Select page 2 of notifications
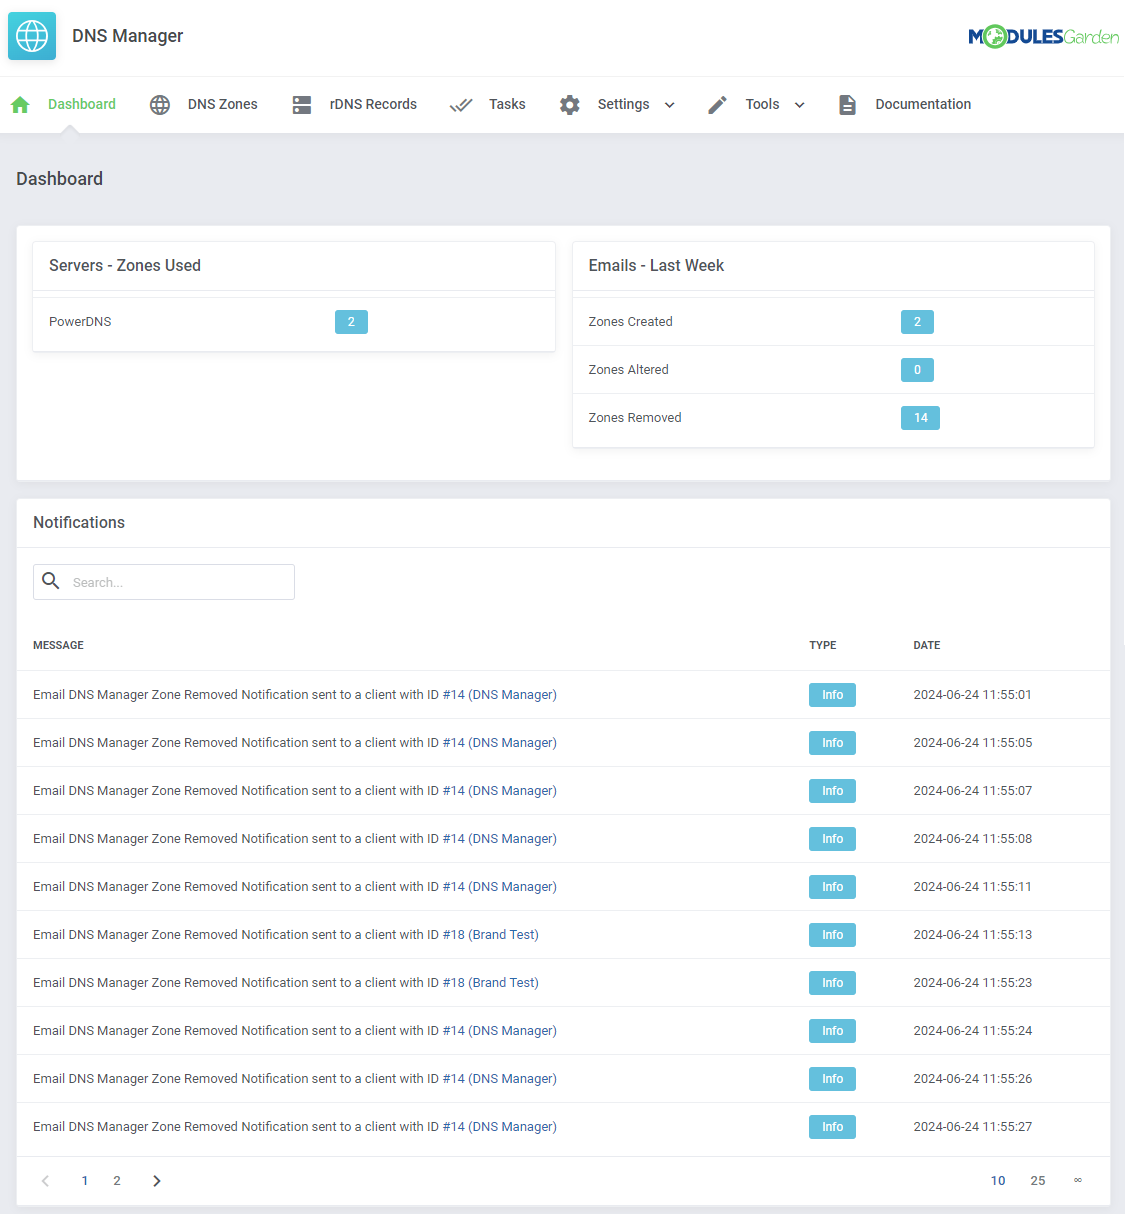Viewport: 1125px width, 1214px height. click(x=117, y=1181)
